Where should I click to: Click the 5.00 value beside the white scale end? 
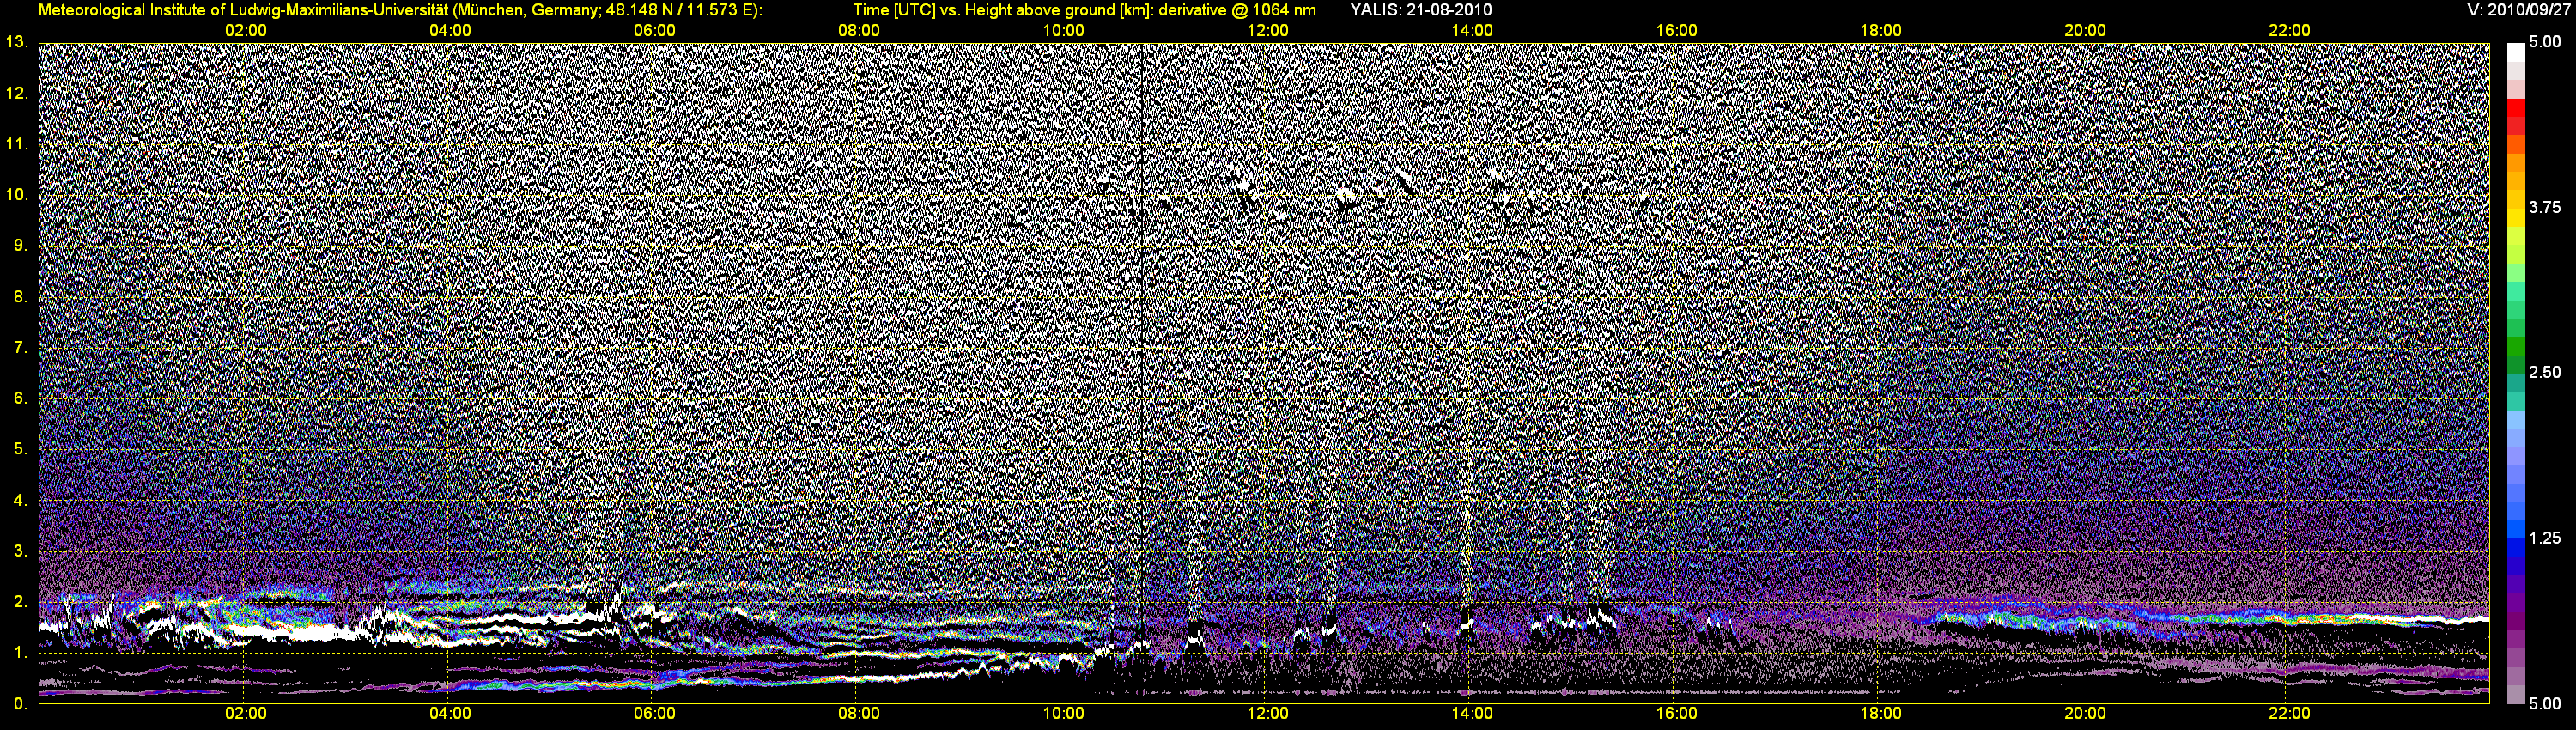(2545, 42)
